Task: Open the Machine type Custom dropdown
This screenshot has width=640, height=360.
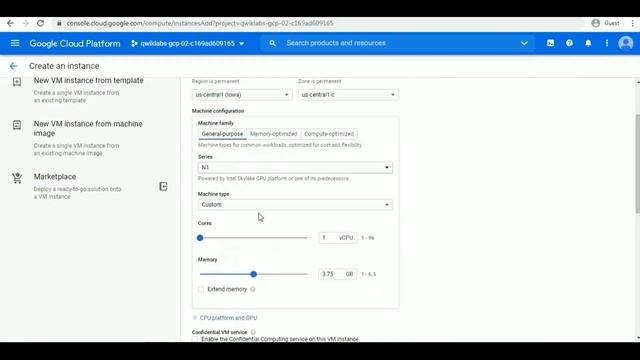Action: pyautogui.click(x=295, y=204)
